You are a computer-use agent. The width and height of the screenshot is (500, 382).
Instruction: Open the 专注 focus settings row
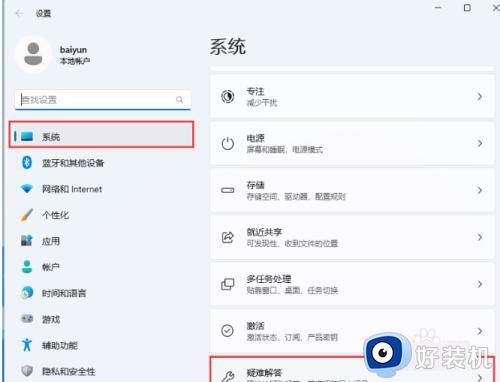click(352, 96)
